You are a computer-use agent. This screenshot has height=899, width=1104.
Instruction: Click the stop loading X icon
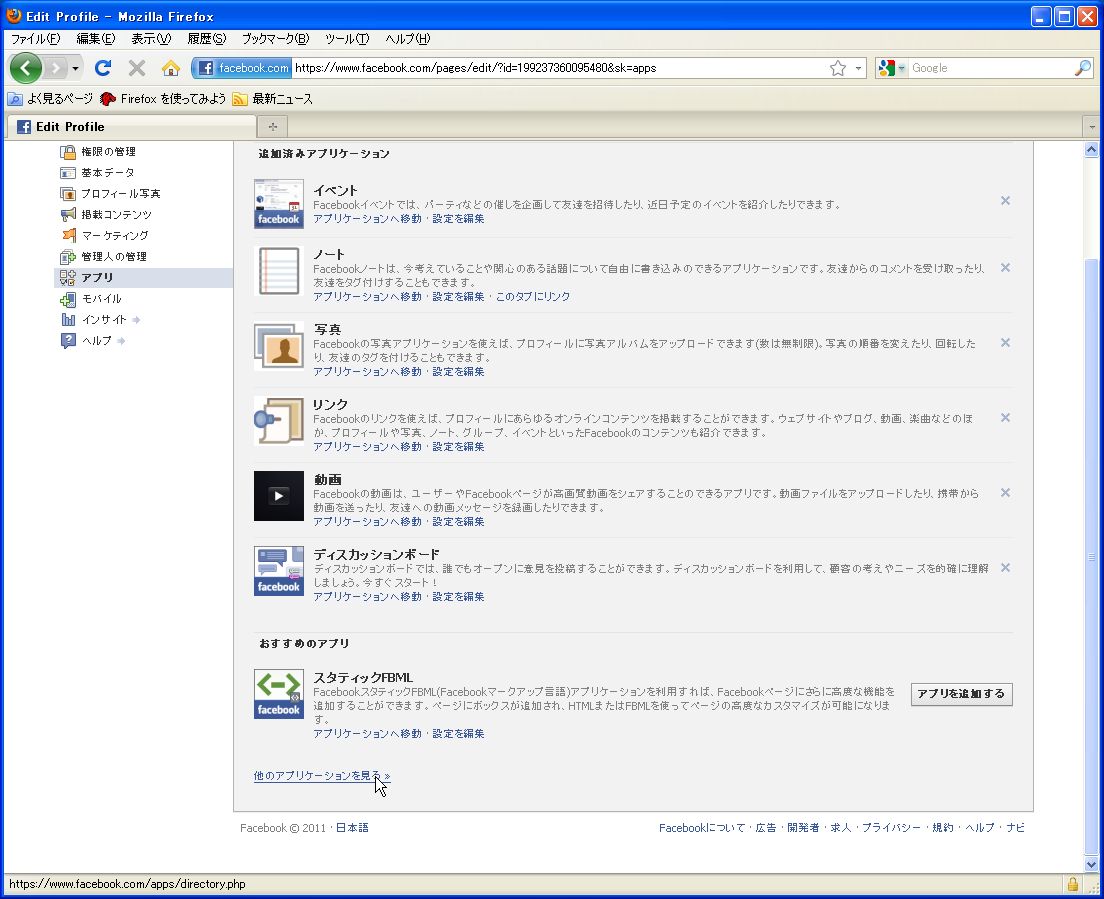pyautogui.click(x=137, y=68)
